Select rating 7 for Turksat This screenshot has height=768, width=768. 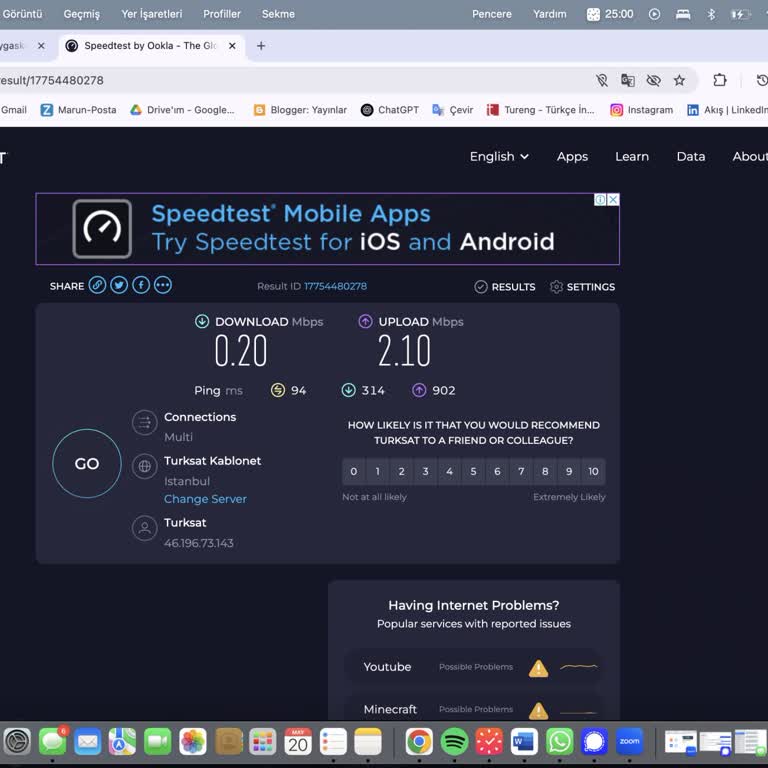click(x=521, y=471)
